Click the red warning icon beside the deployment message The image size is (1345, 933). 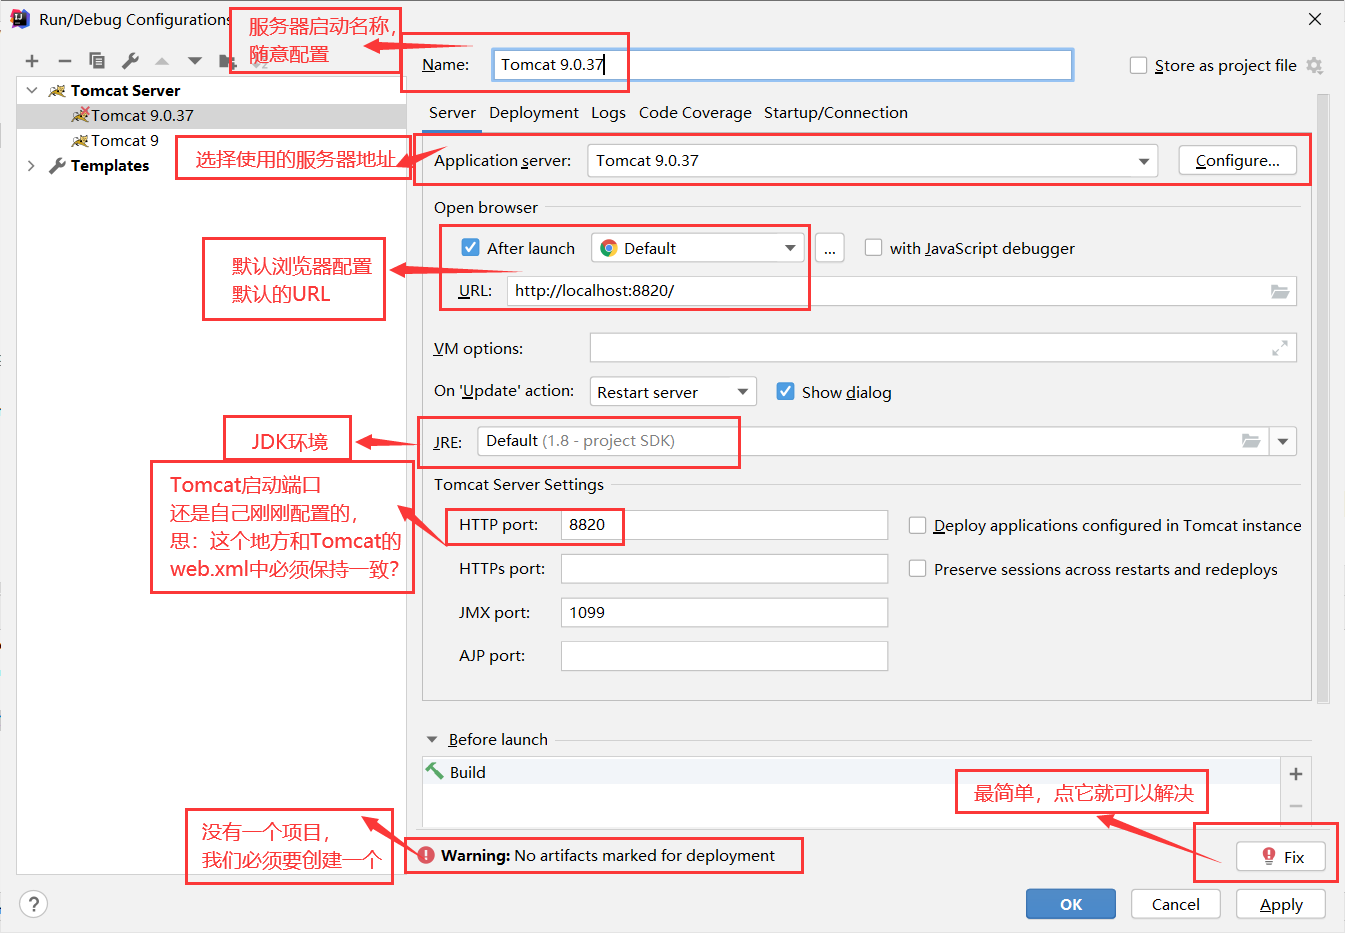click(x=426, y=855)
